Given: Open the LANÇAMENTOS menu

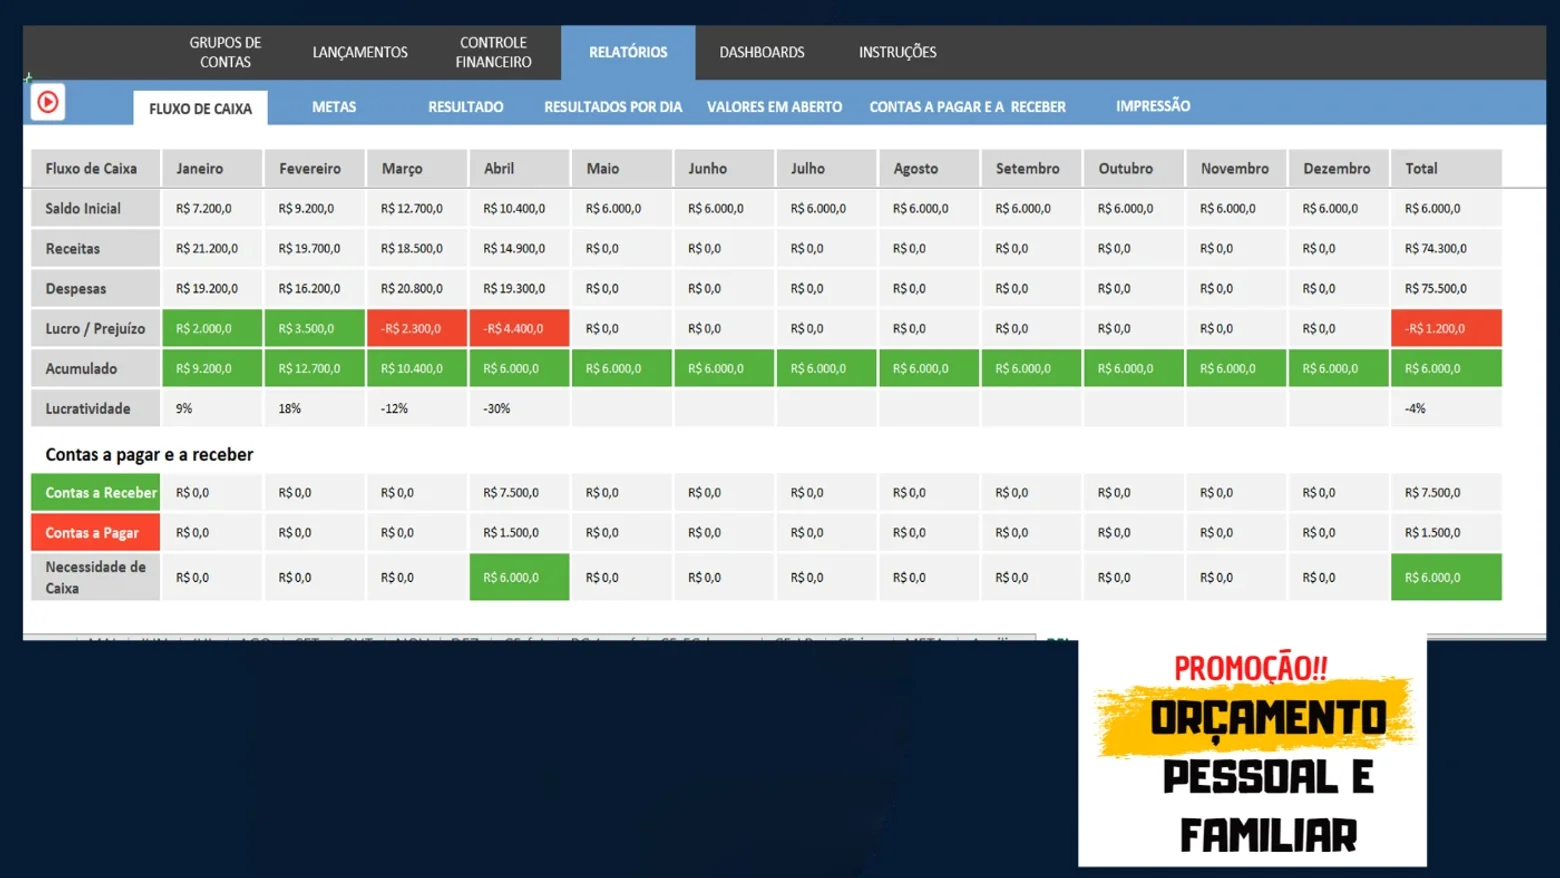Looking at the screenshot, I should [x=360, y=52].
